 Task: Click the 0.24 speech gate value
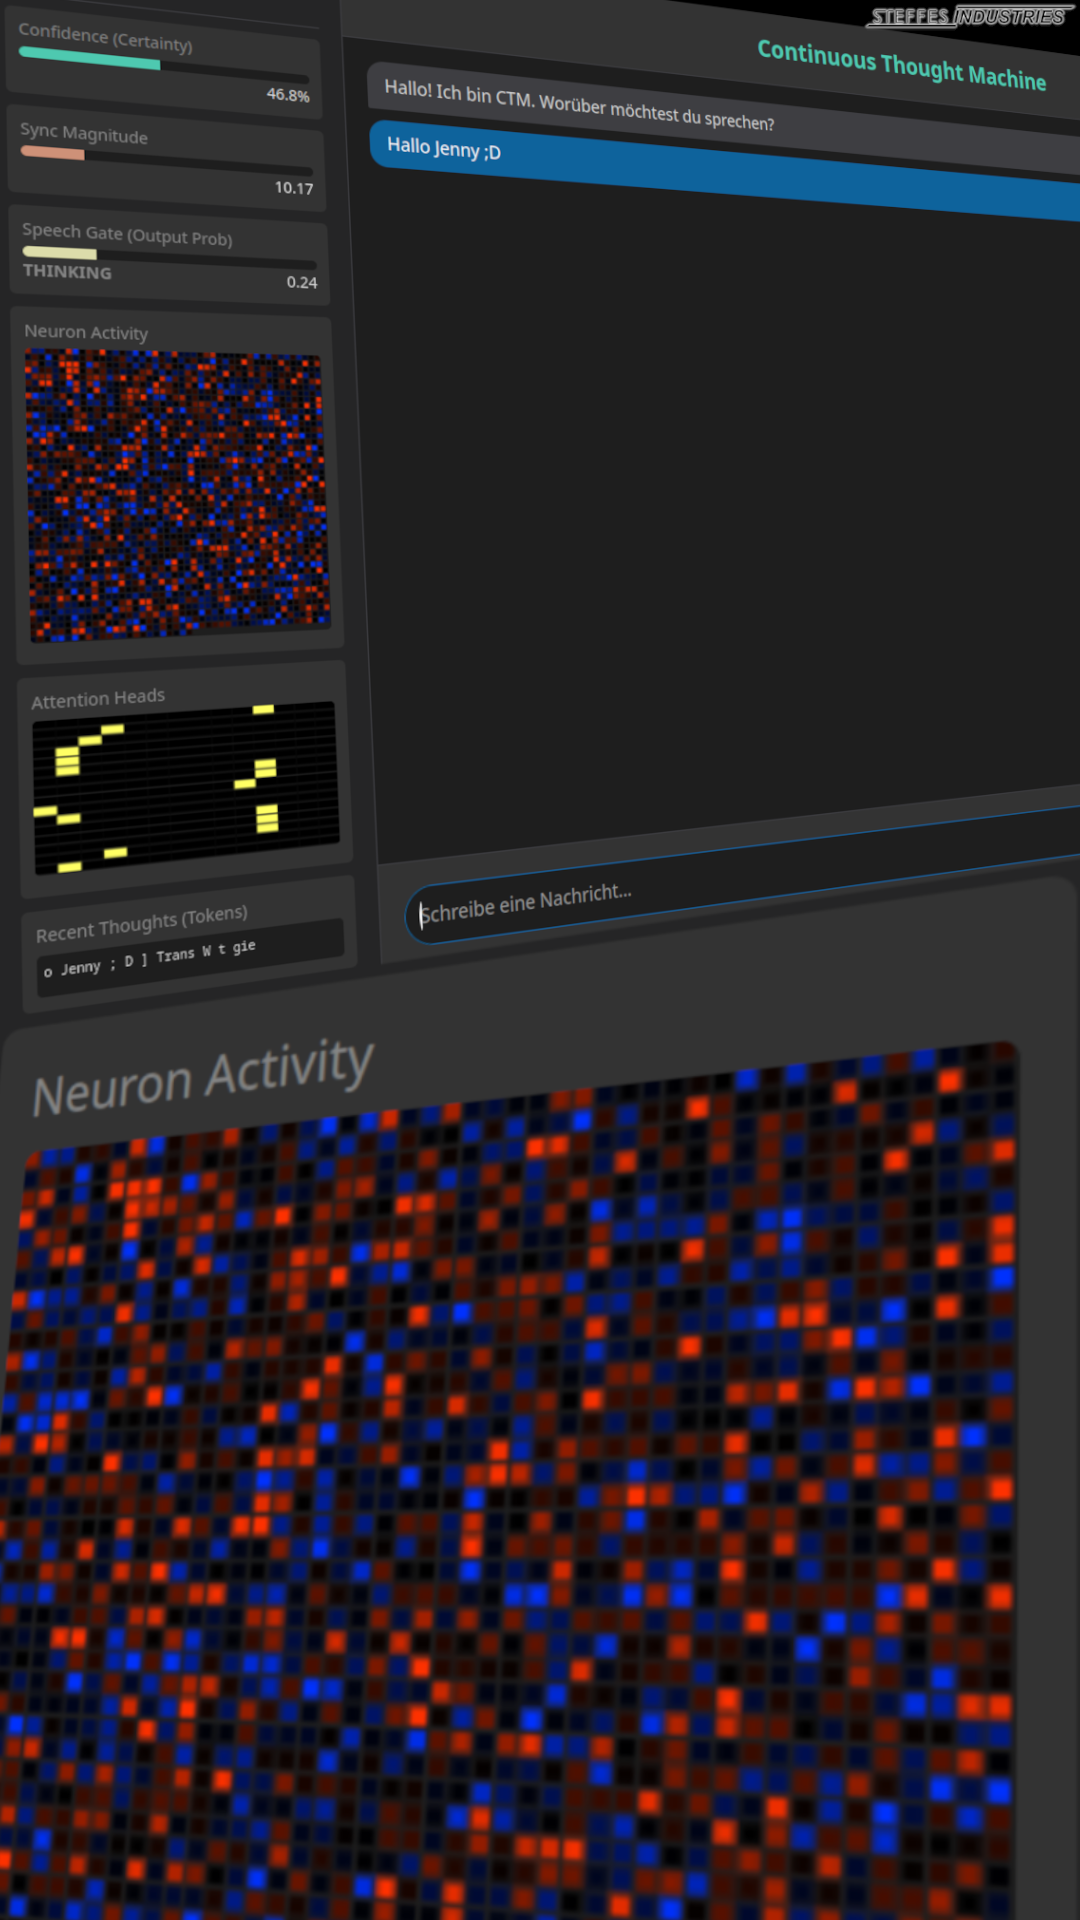pos(301,282)
